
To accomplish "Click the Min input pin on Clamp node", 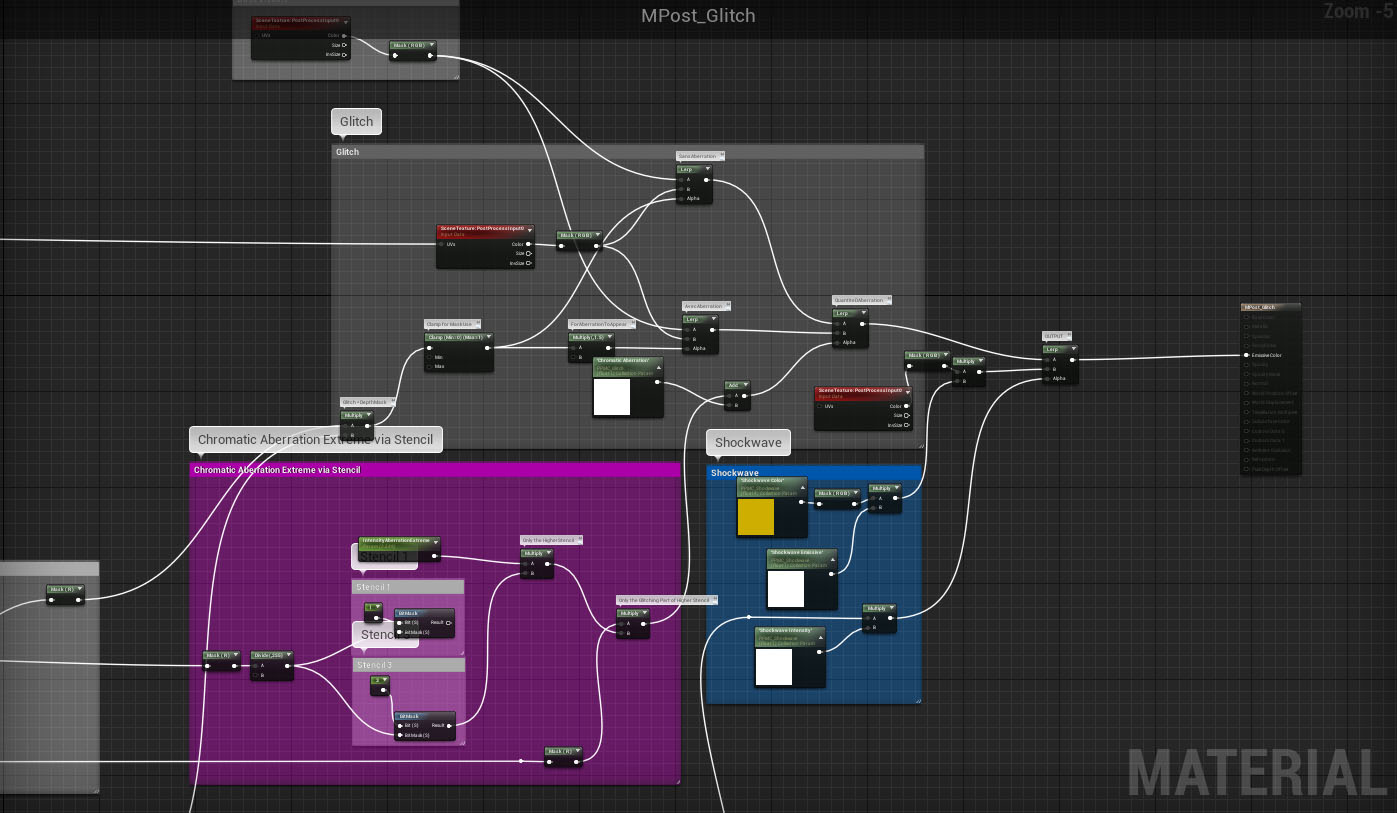I will point(429,357).
